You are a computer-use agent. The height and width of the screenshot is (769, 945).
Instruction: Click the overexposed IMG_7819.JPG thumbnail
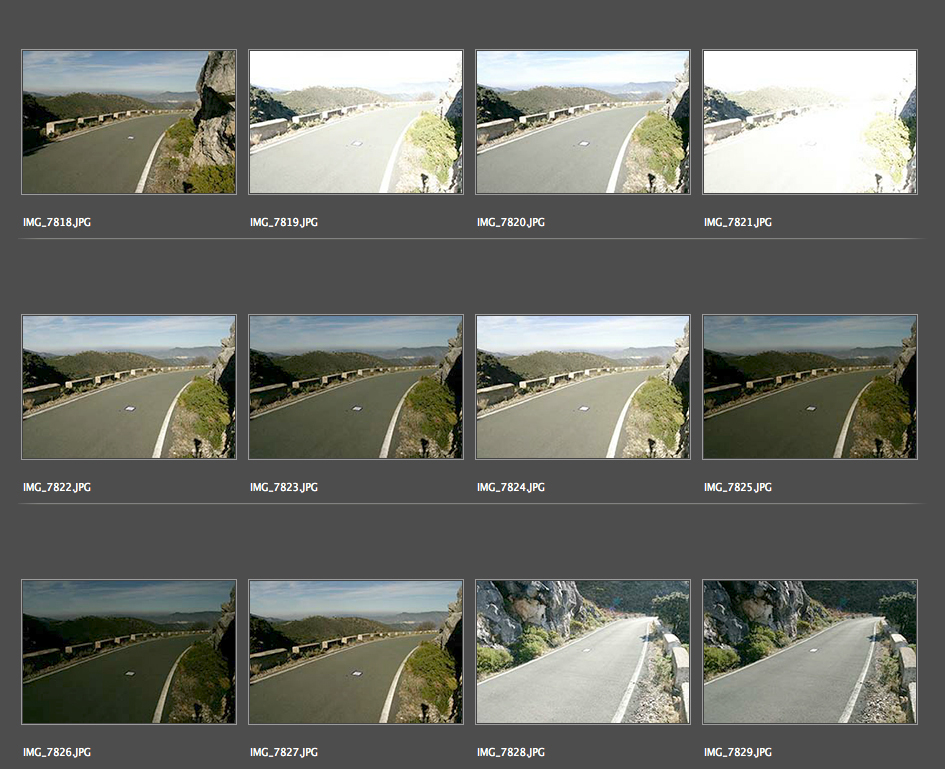click(x=356, y=122)
